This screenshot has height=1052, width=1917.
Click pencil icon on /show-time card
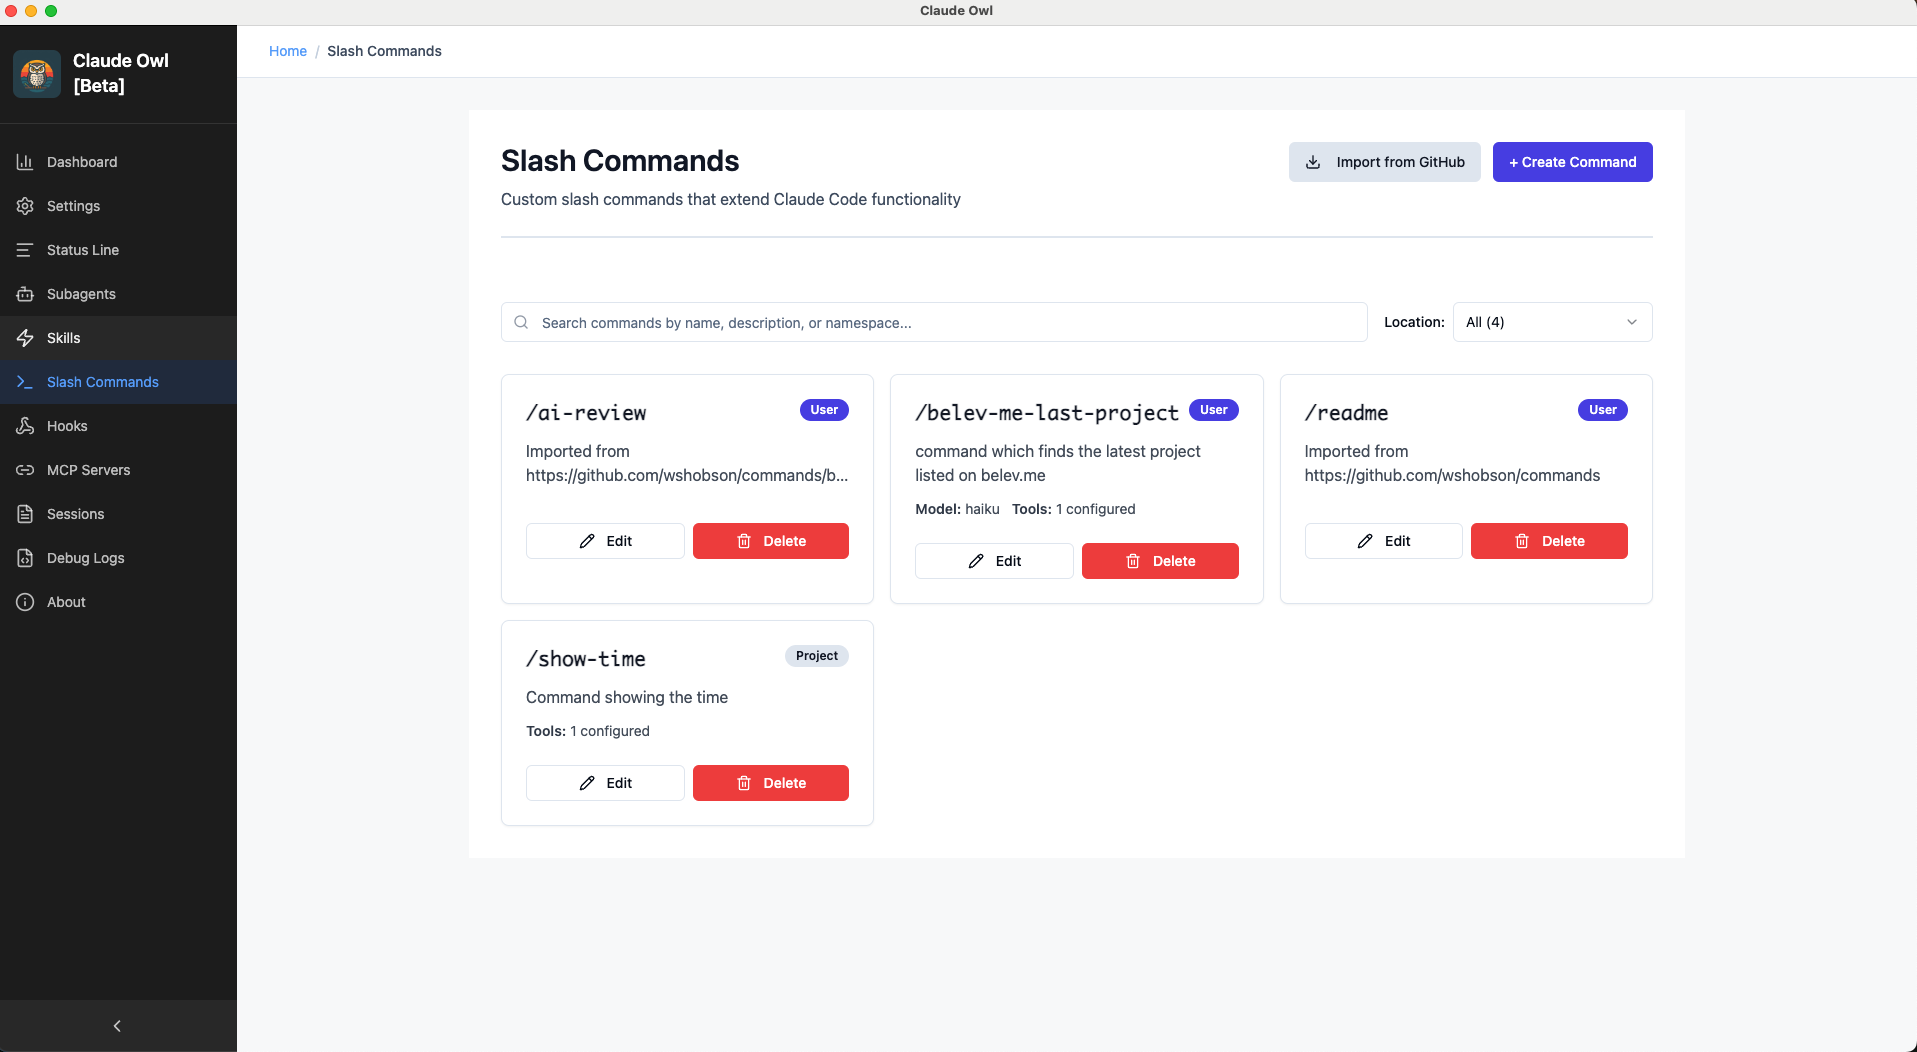587,783
